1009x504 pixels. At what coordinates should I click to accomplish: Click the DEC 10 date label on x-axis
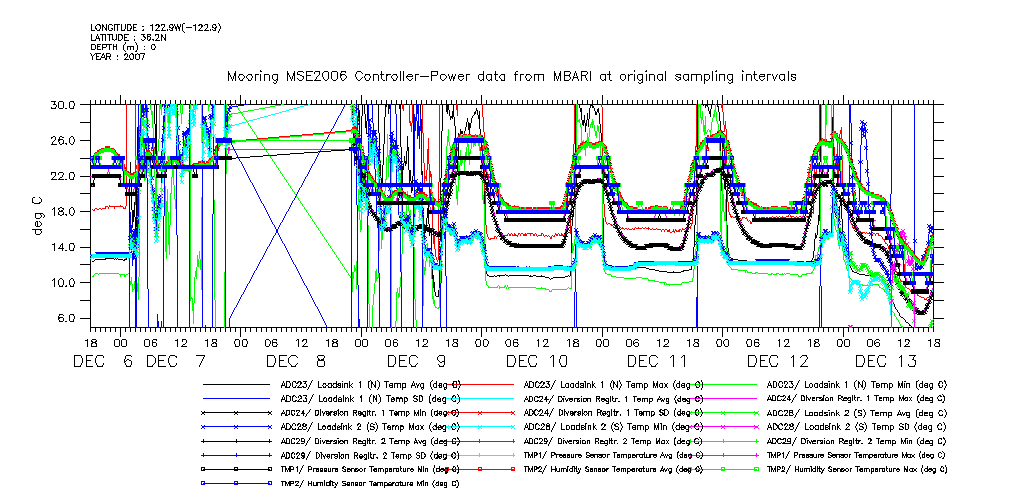coord(537,361)
